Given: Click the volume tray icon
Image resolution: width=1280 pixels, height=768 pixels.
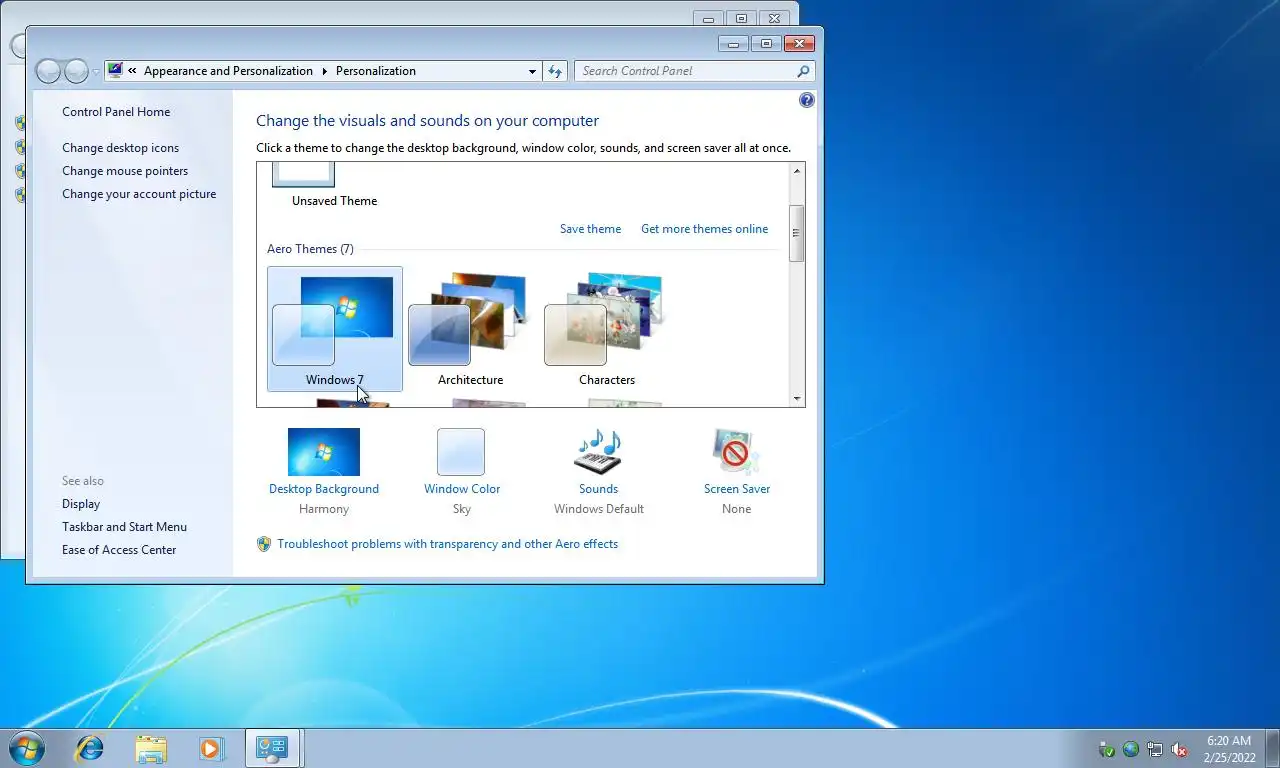Looking at the screenshot, I should (1180, 749).
